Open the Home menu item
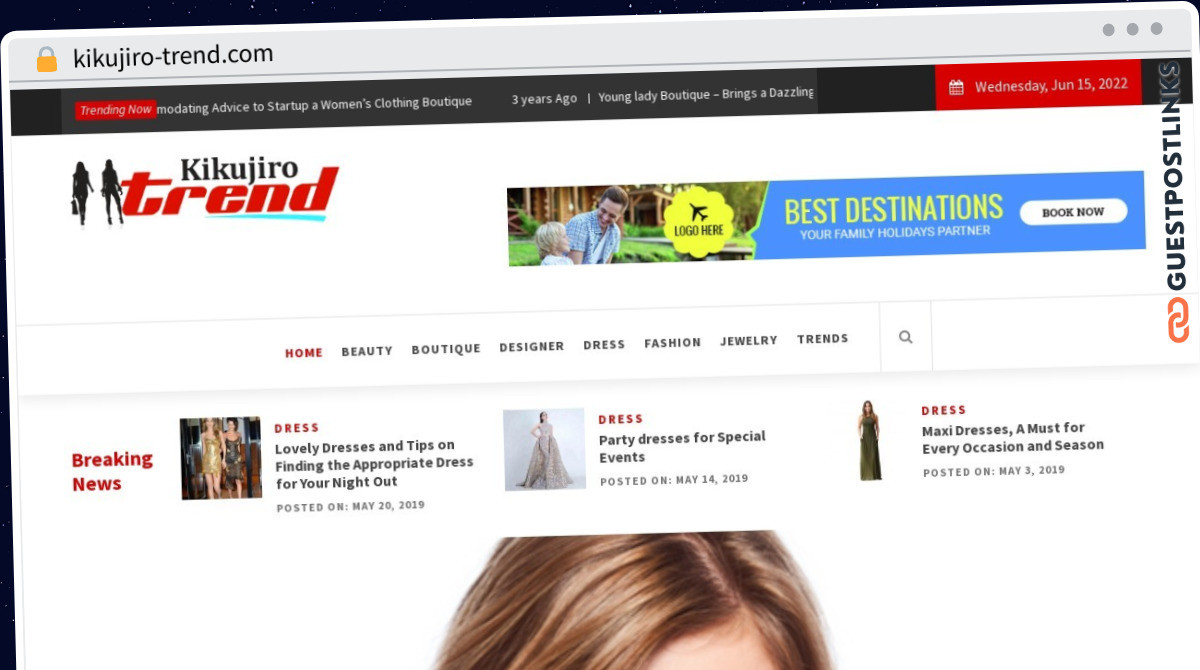This screenshot has height=670, width=1200. (x=304, y=353)
